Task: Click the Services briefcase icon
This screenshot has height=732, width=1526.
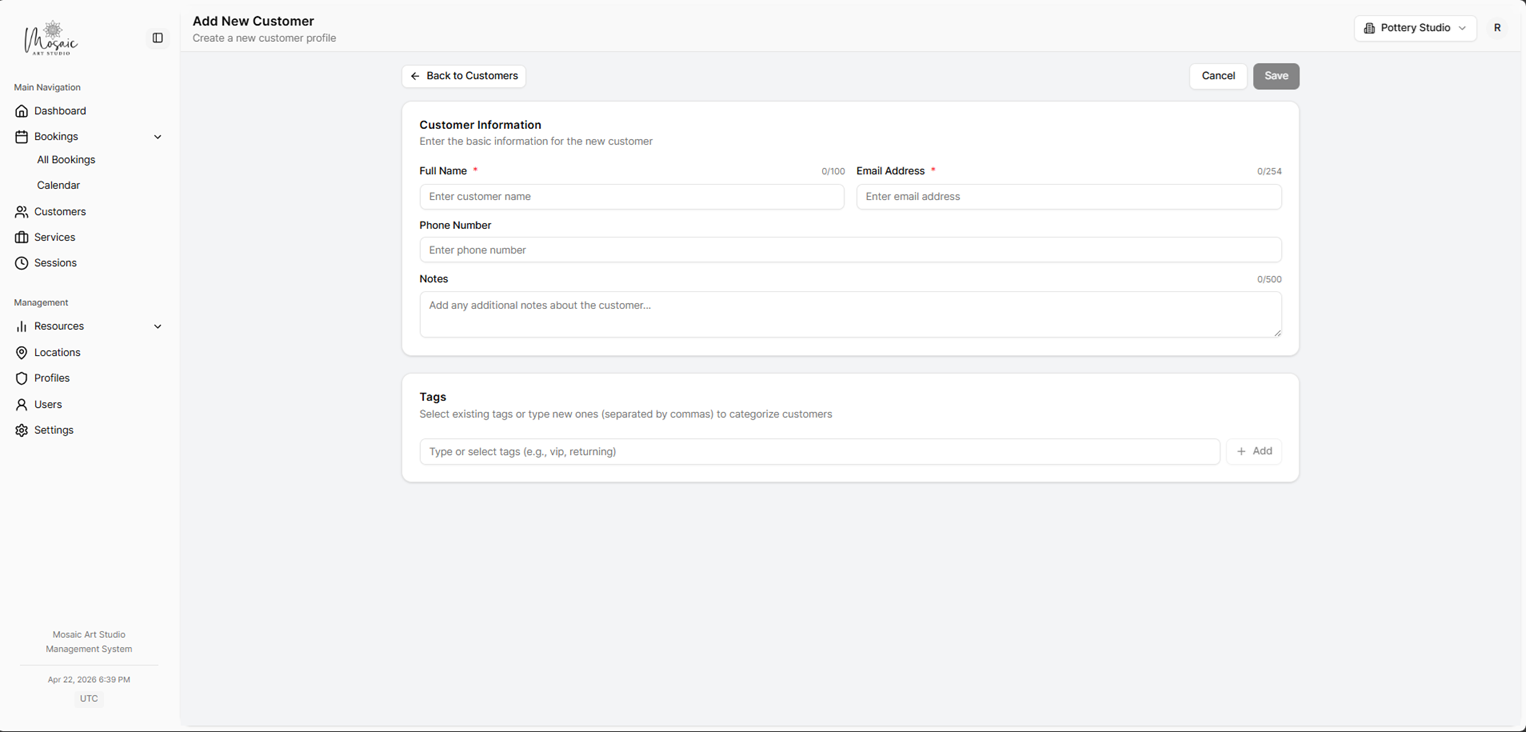Action: pyautogui.click(x=21, y=237)
